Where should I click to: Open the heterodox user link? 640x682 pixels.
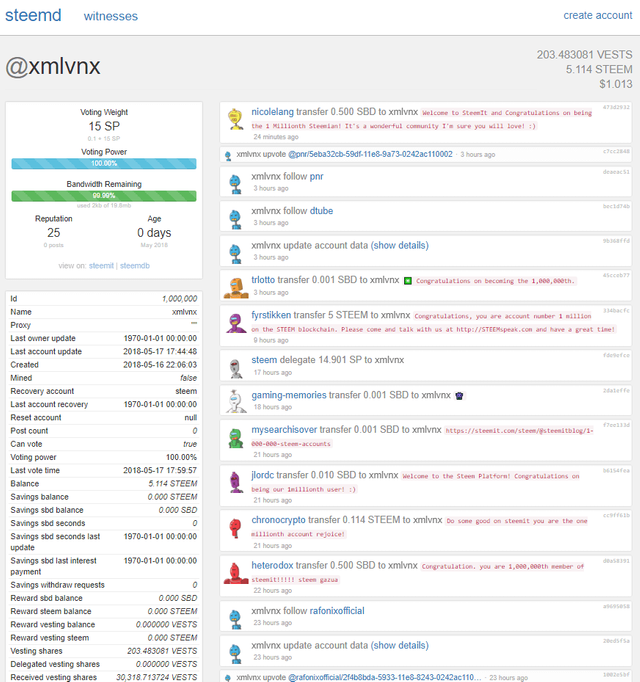pos(272,565)
